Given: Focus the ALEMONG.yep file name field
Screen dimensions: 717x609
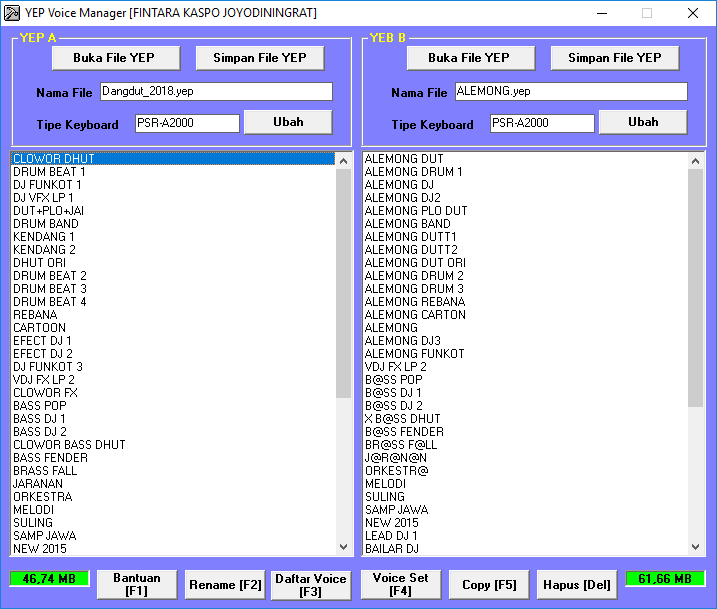Looking at the screenshot, I should [x=571, y=91].
